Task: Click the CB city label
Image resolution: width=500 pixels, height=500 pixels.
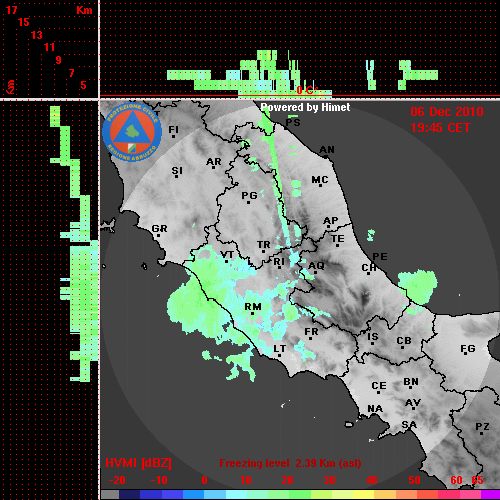Action: coord(404,341)
